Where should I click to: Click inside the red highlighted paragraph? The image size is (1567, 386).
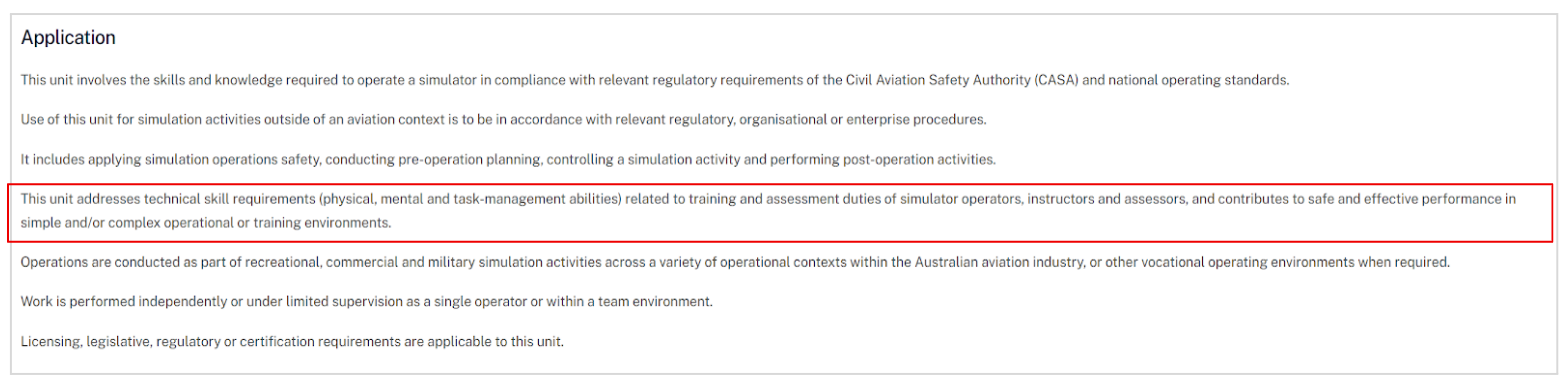click(x=768, y=211)
